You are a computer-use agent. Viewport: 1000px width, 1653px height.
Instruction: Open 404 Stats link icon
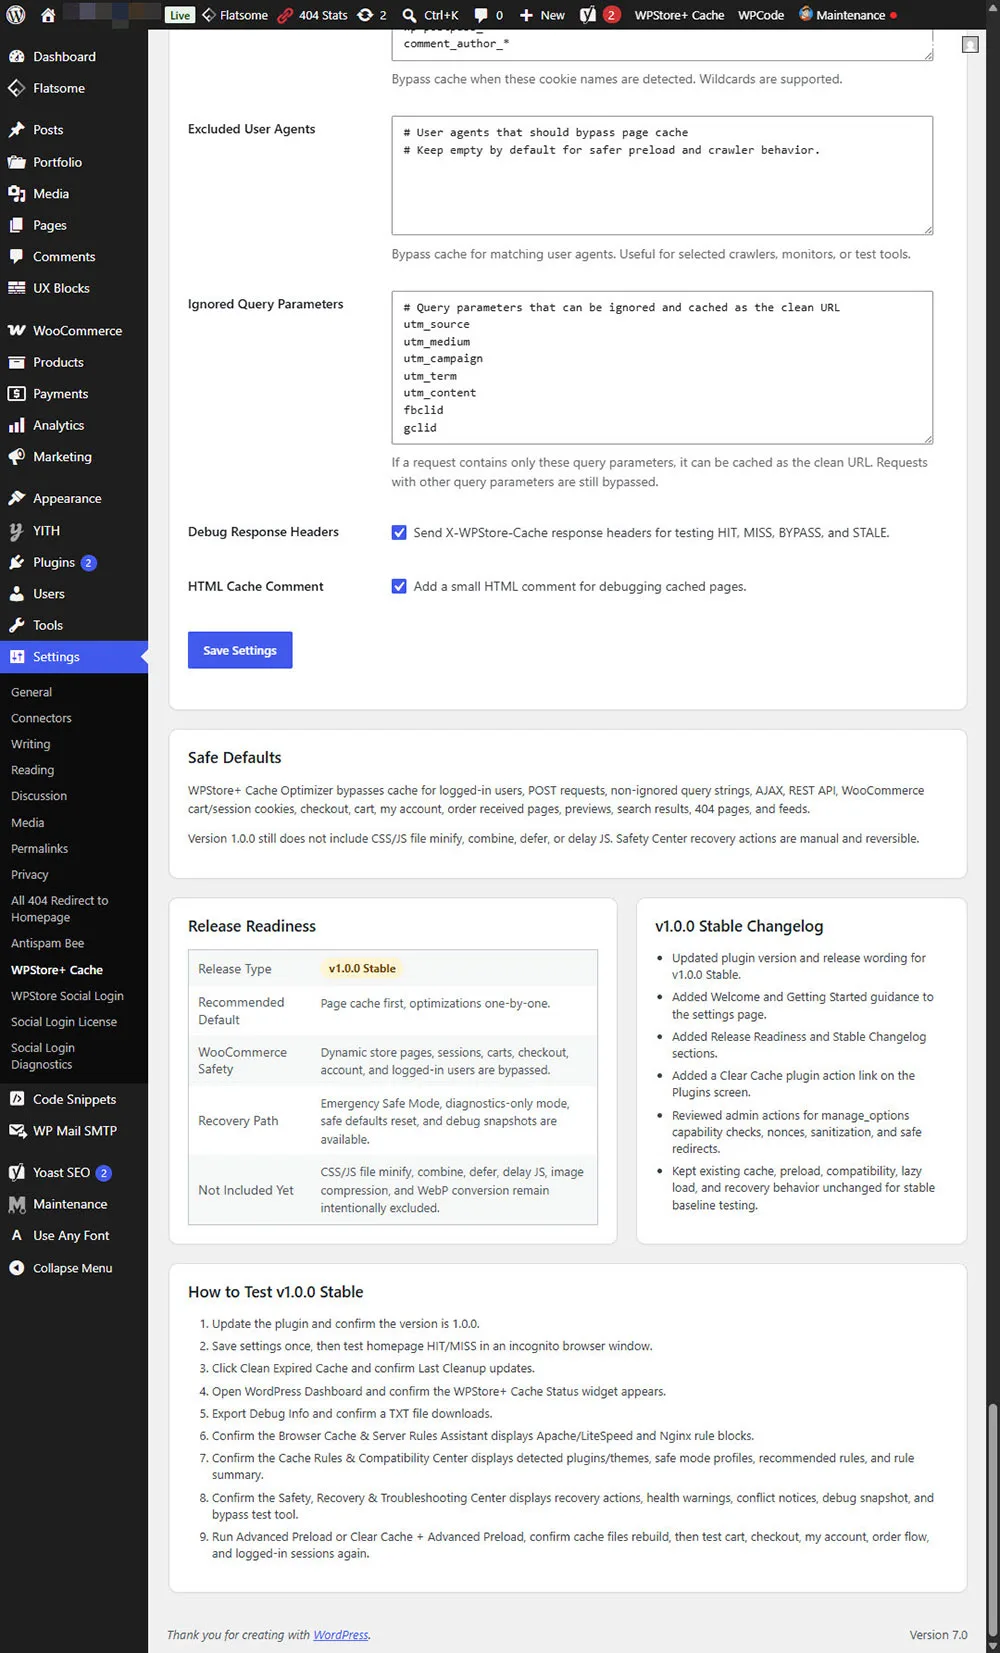[x=285, y=15]
